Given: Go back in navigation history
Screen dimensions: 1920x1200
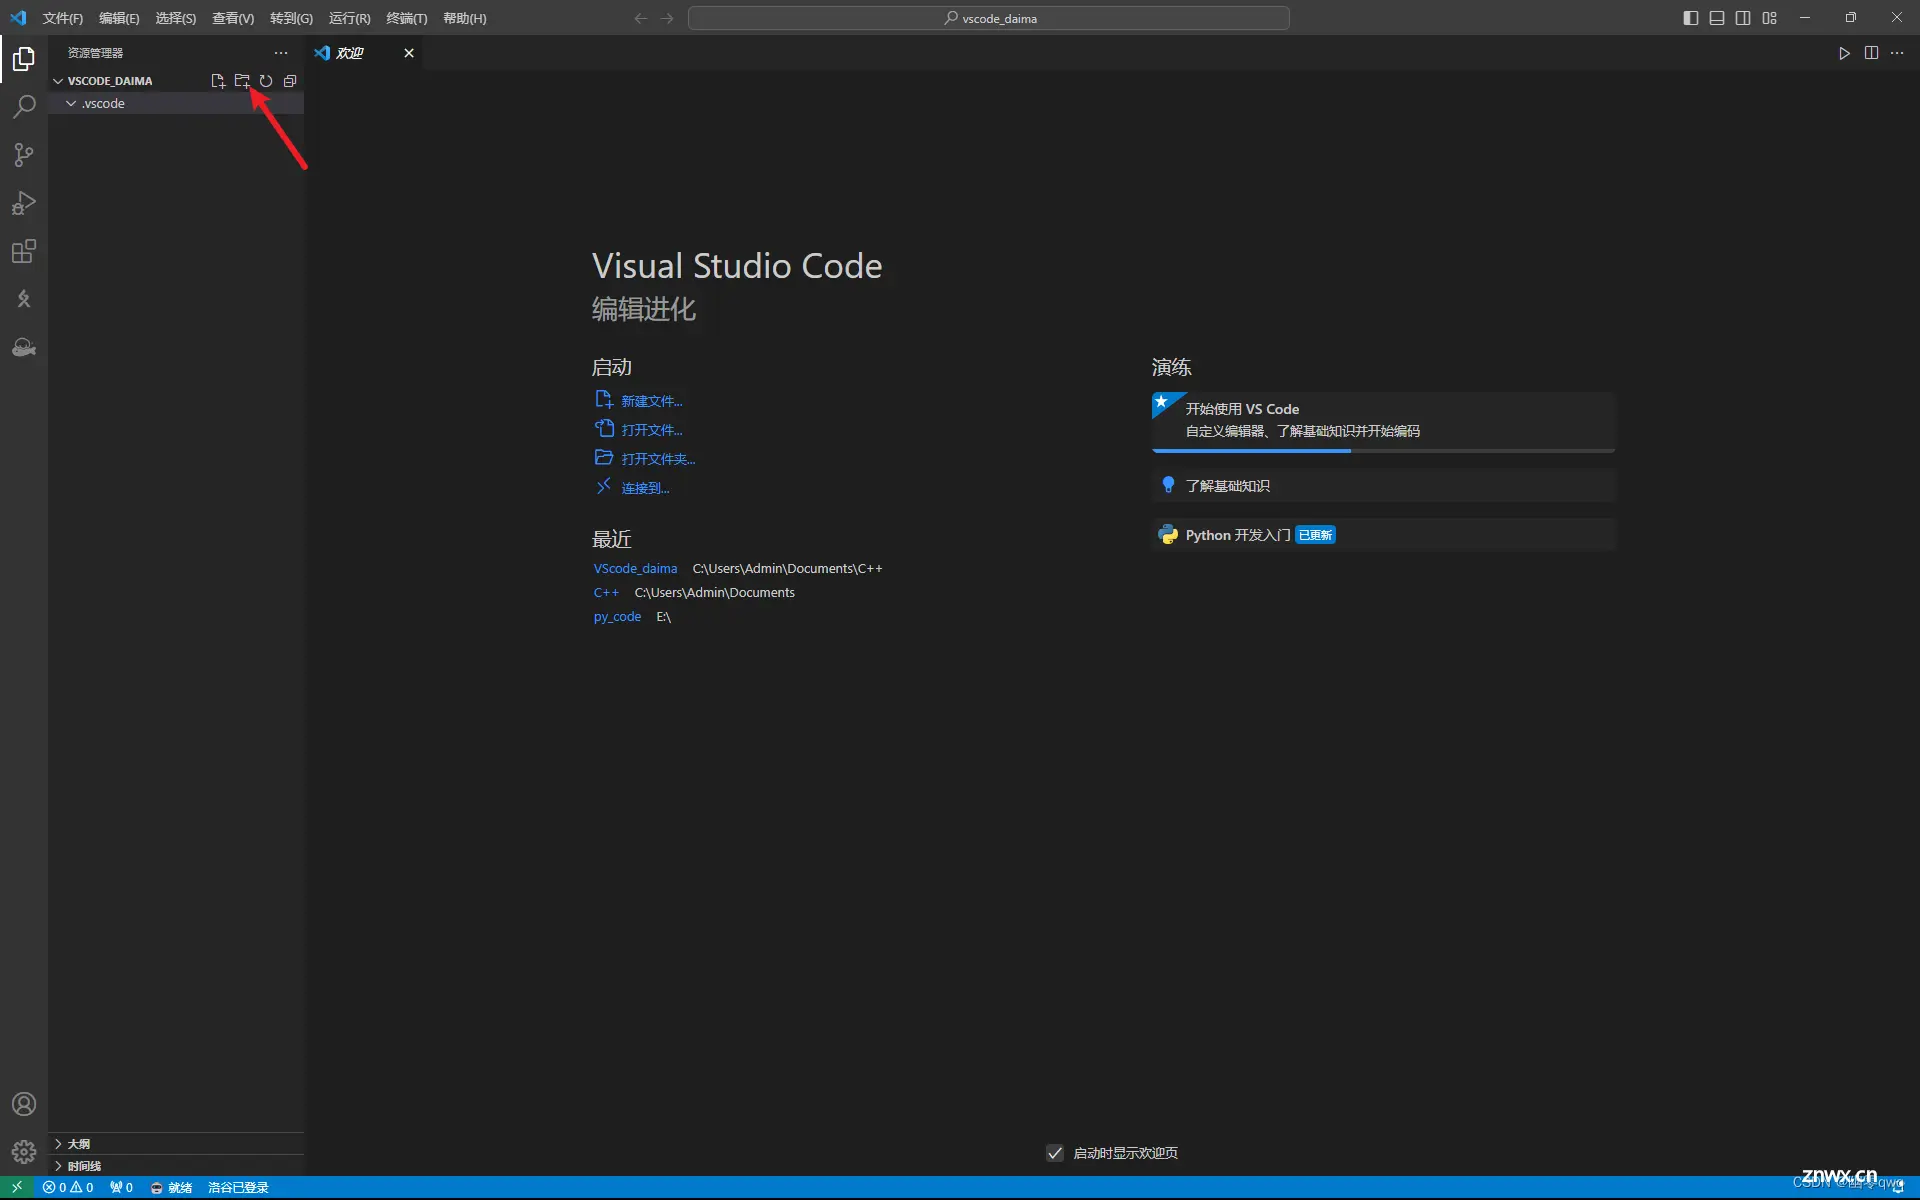Looking at the screenshot, I should click(x=641, y=18).
